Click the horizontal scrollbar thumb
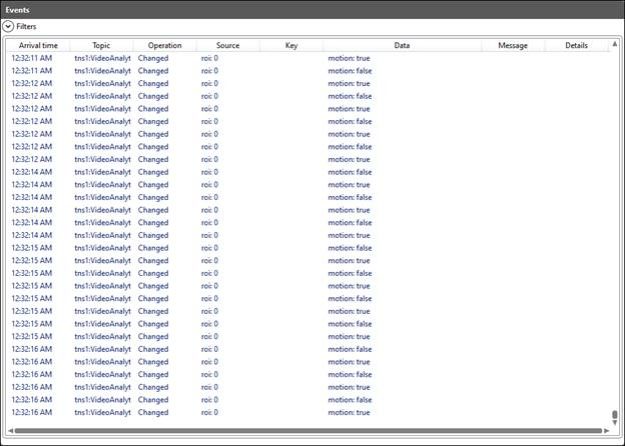Image resolution: width=625 pixels, height=446 pixels. [x=300, y=431]
